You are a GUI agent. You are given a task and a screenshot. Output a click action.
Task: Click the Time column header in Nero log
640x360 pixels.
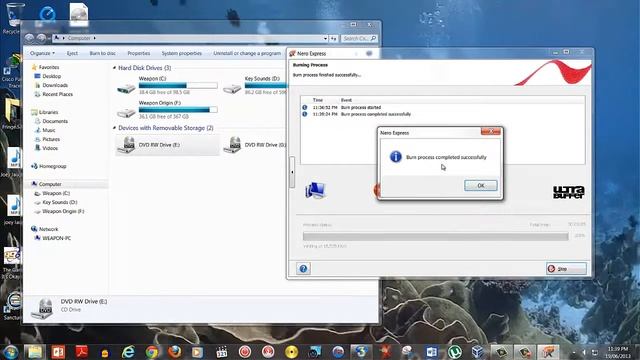pos(318,100)
